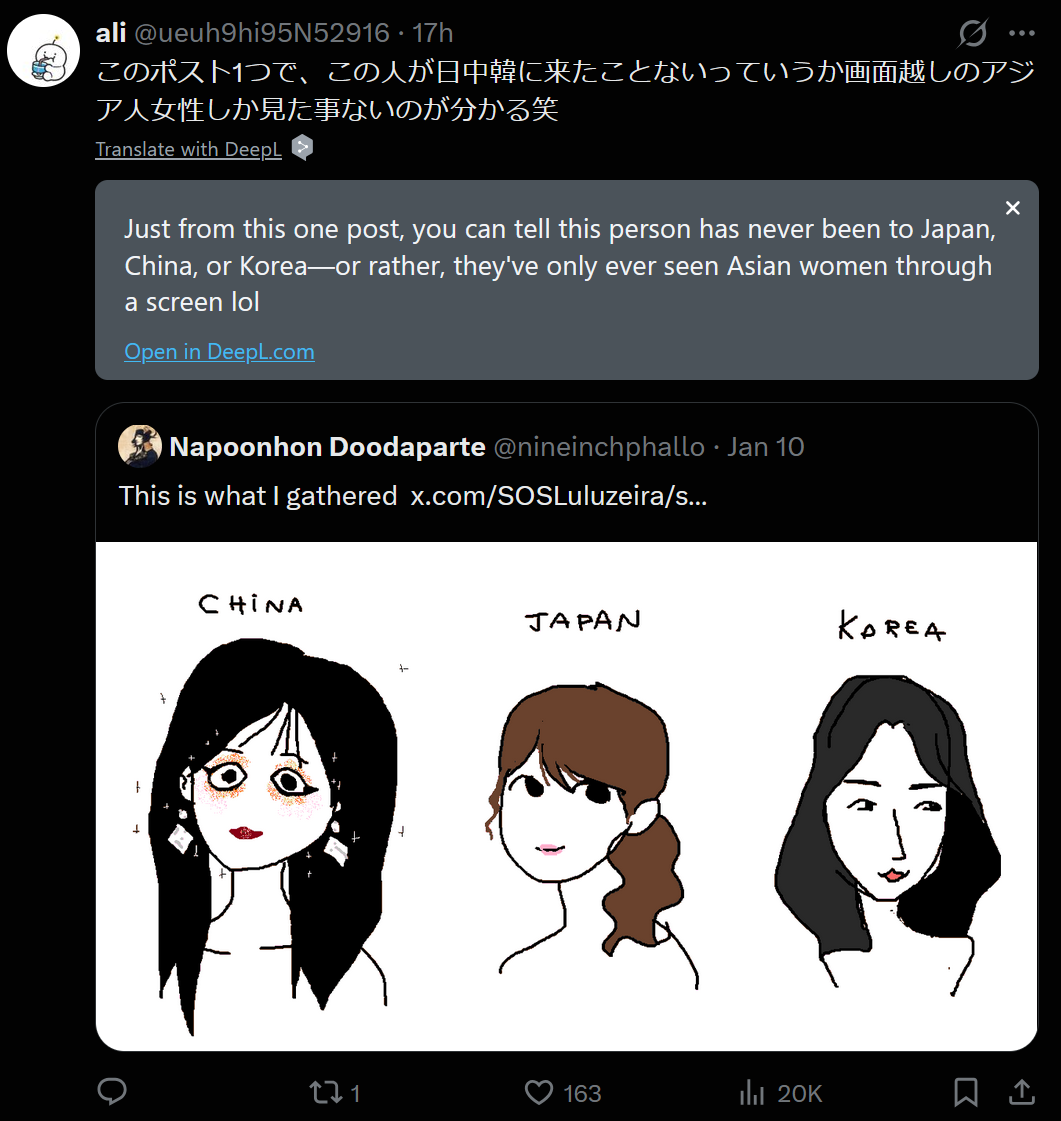
Task: Share the post via share icon
Action: 1022,1092
